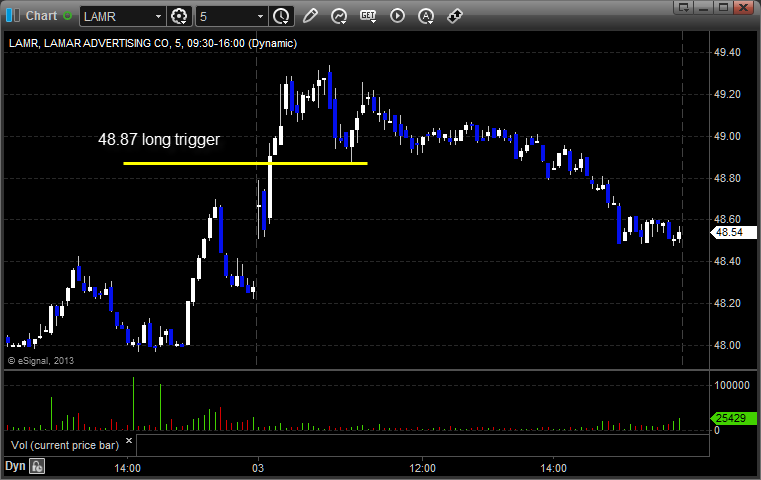Image resolution: width=761 pixels, height=480 pixels.
Task: Click the green status circle next to Chart
Action: click(67, 16)
